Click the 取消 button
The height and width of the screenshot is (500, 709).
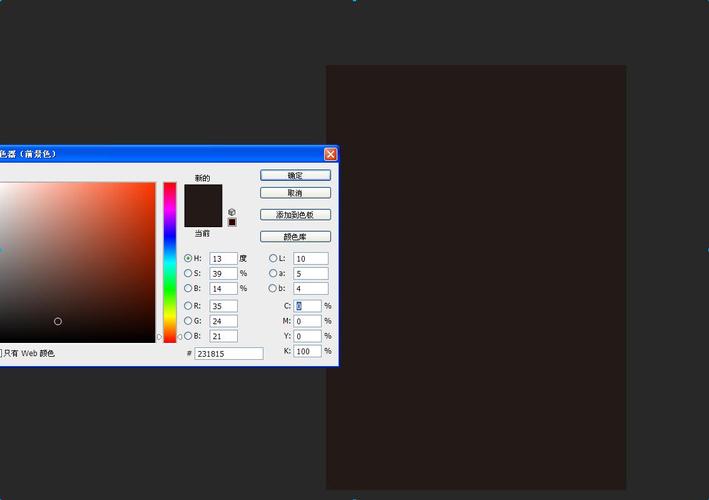coord(295,192)
